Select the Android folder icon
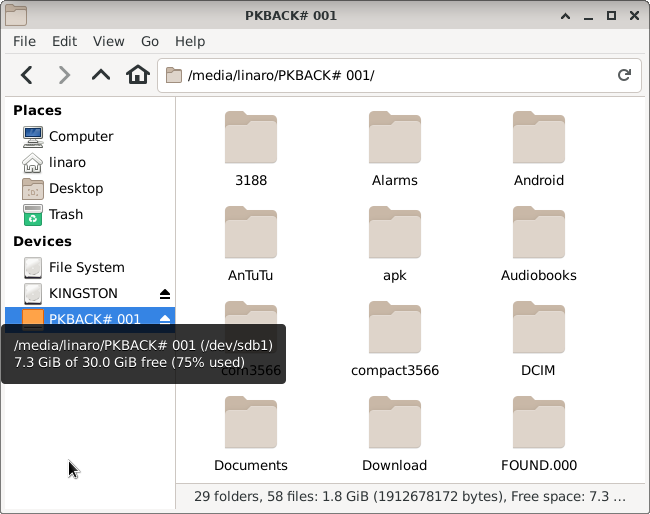This screenshot has height=514, width=650. [538, 137]
